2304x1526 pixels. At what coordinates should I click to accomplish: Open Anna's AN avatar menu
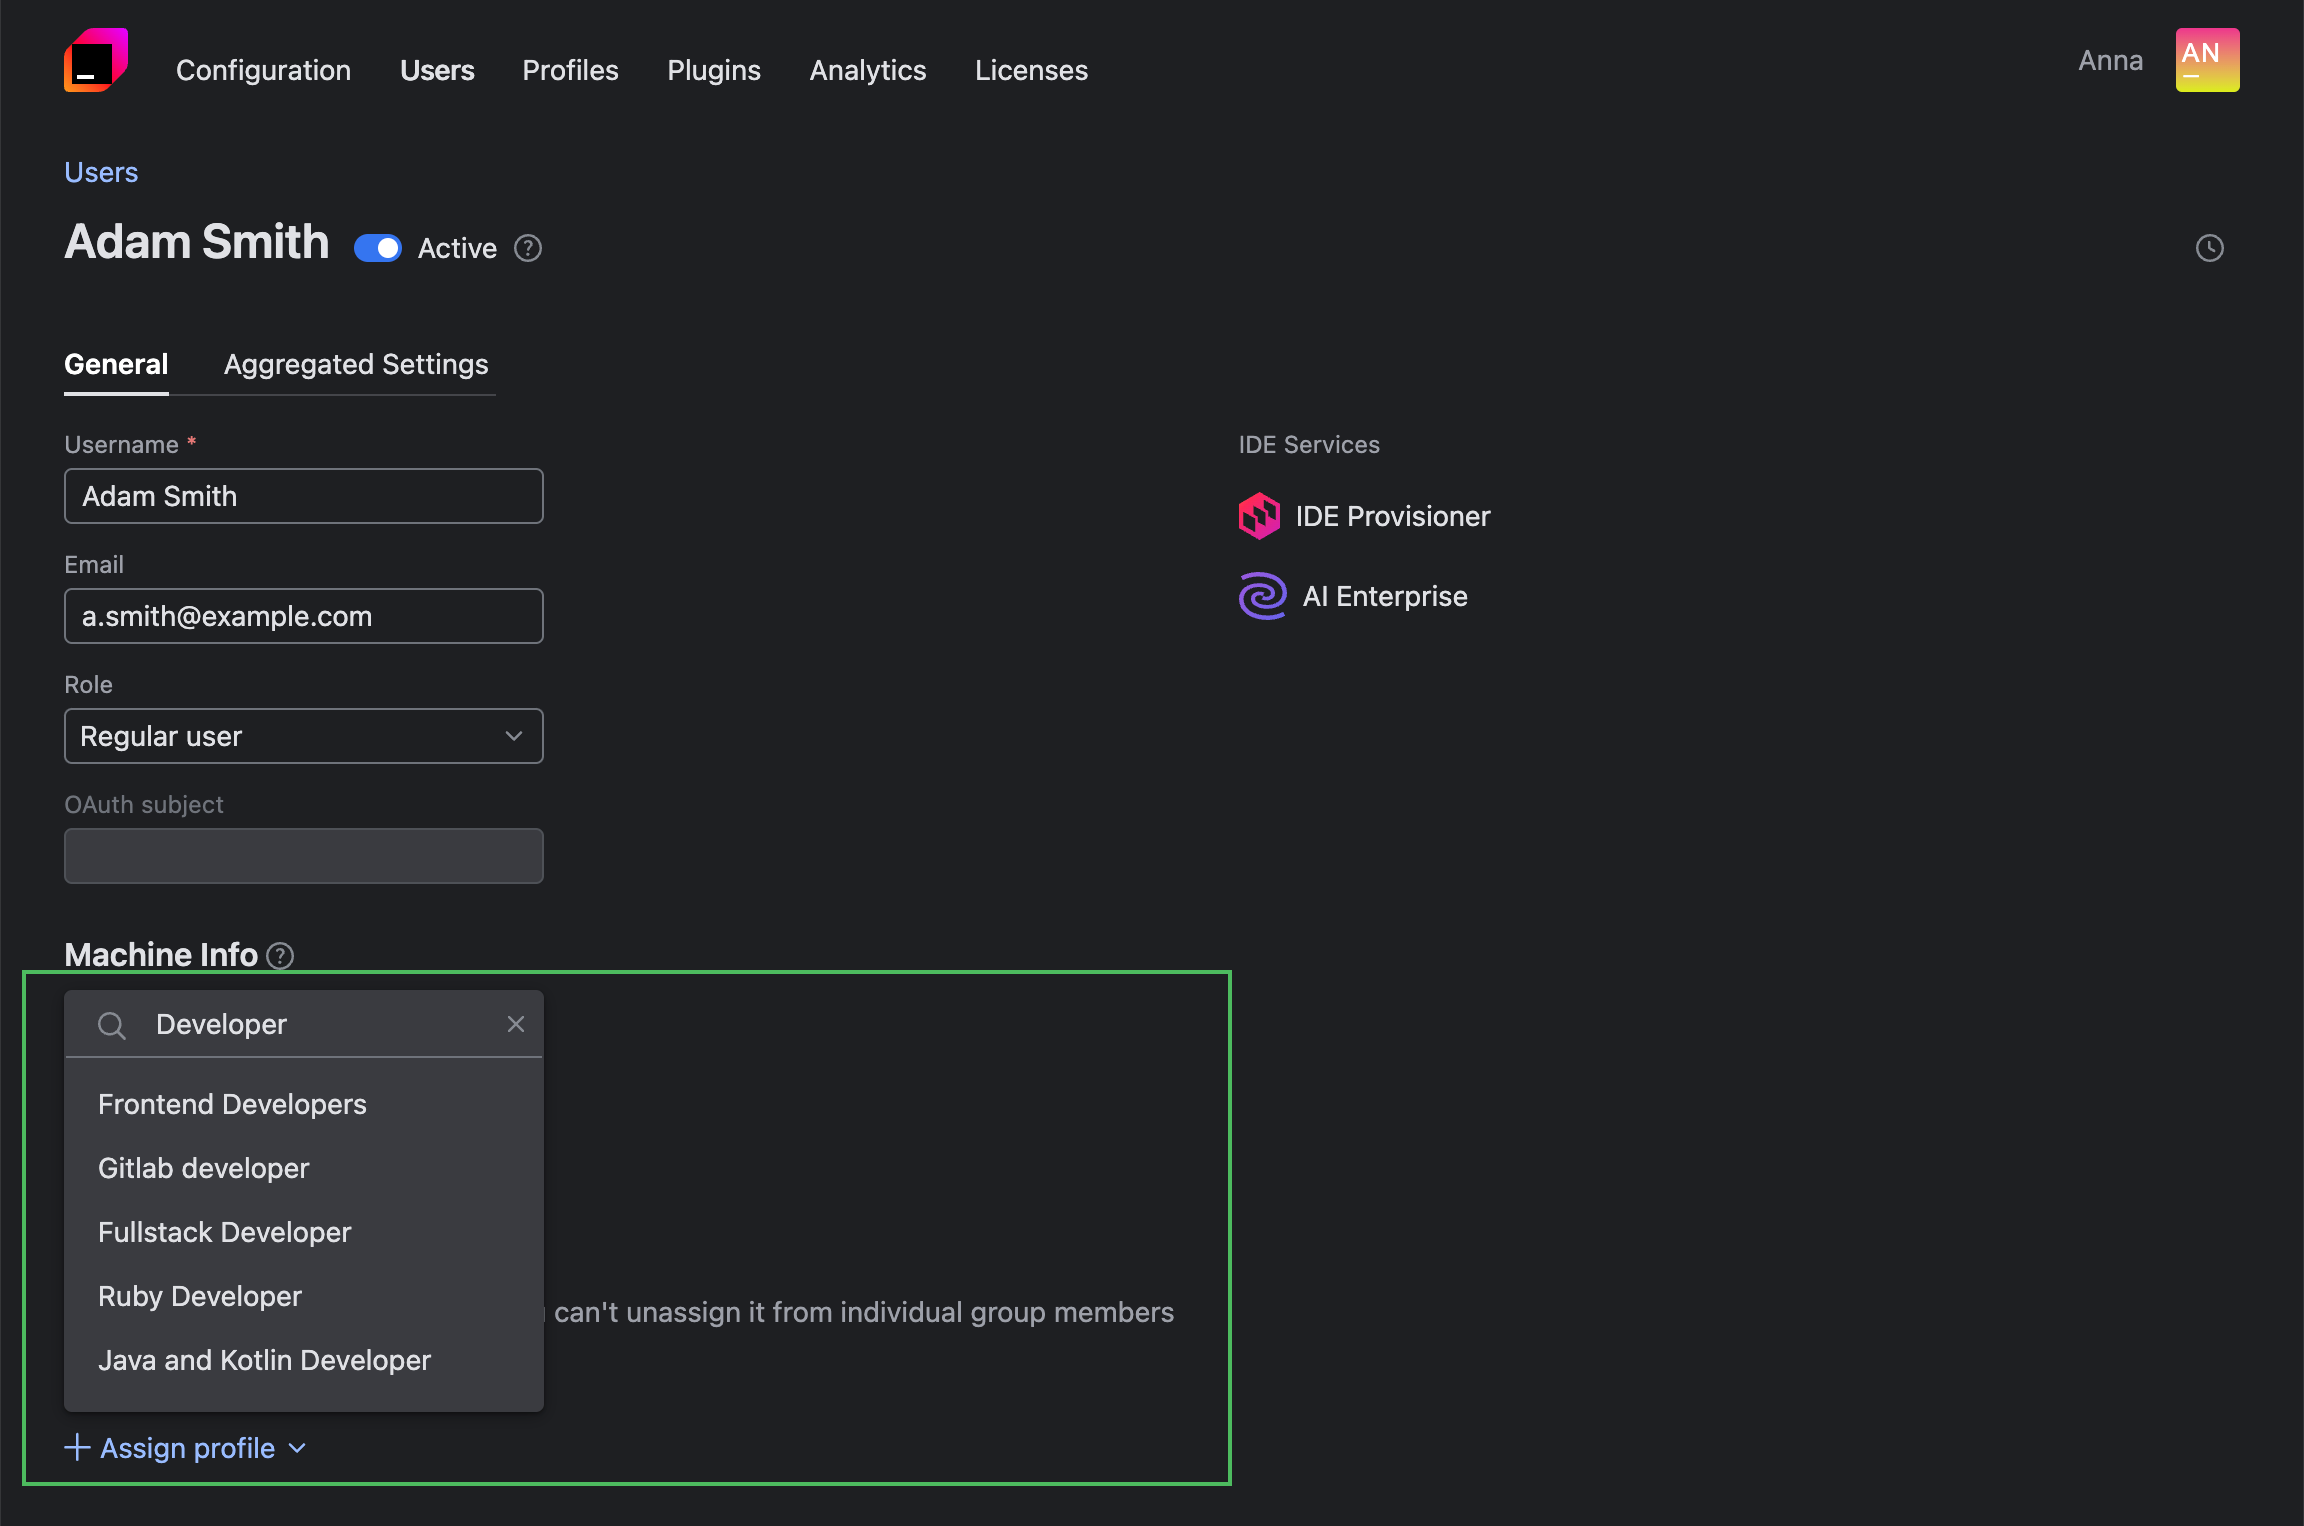coord(2207,60)
